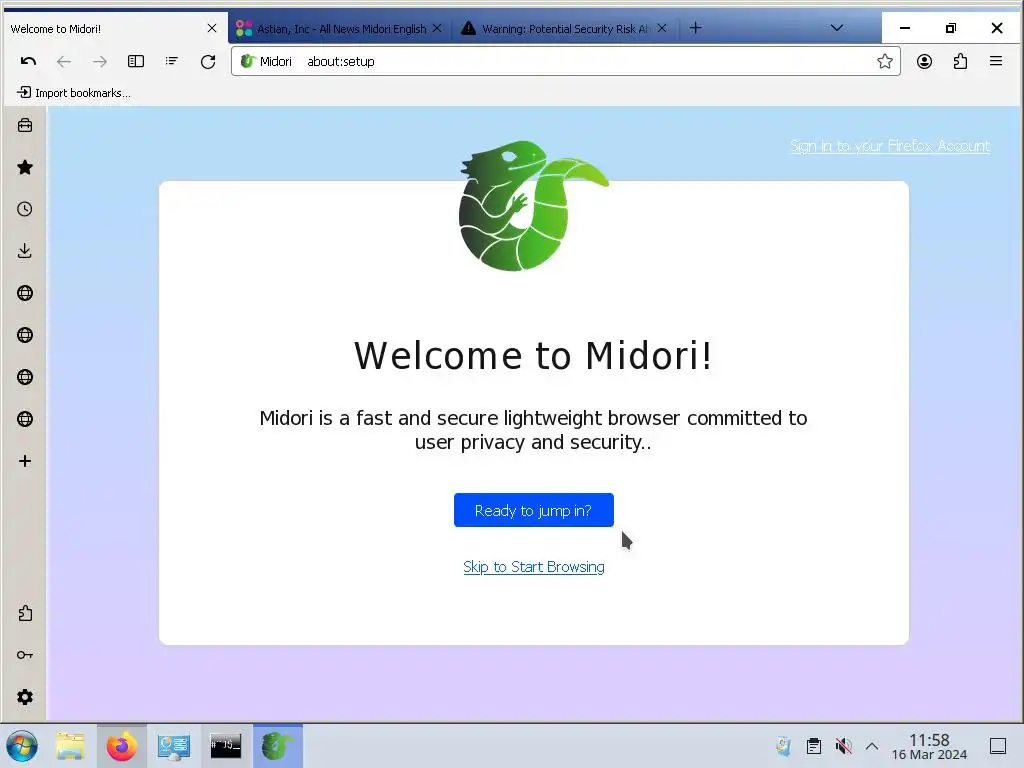The image size is (1024, 768).
Task: Click the Midori logo image
Action: point(534,206)
